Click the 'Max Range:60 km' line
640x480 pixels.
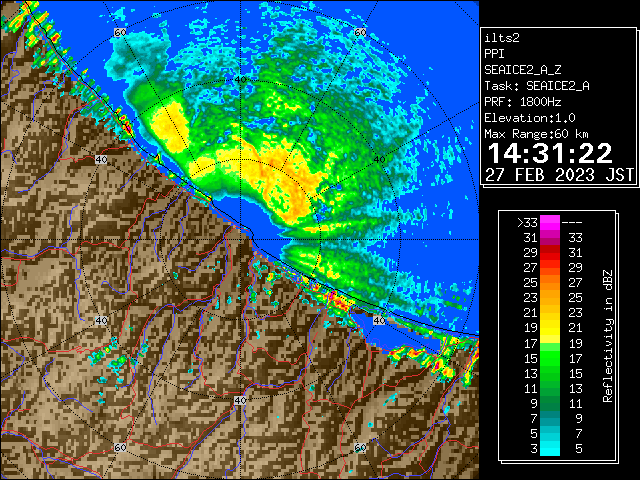536,134
